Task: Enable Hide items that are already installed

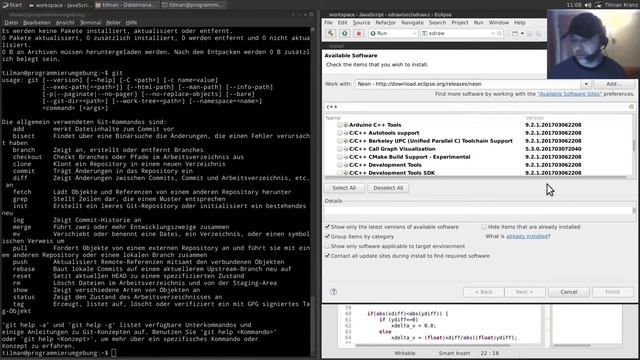Action: pyautogui.click(x=484, y=227)
